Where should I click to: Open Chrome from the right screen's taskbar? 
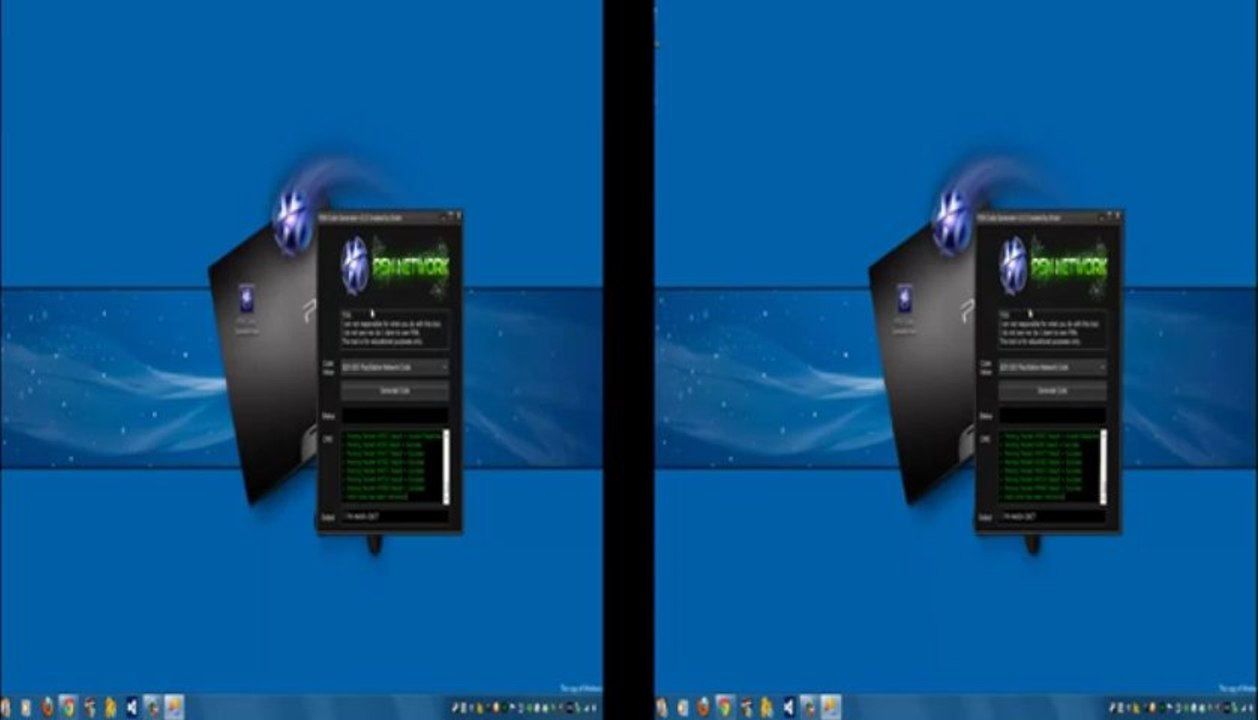tap(726, 707)
